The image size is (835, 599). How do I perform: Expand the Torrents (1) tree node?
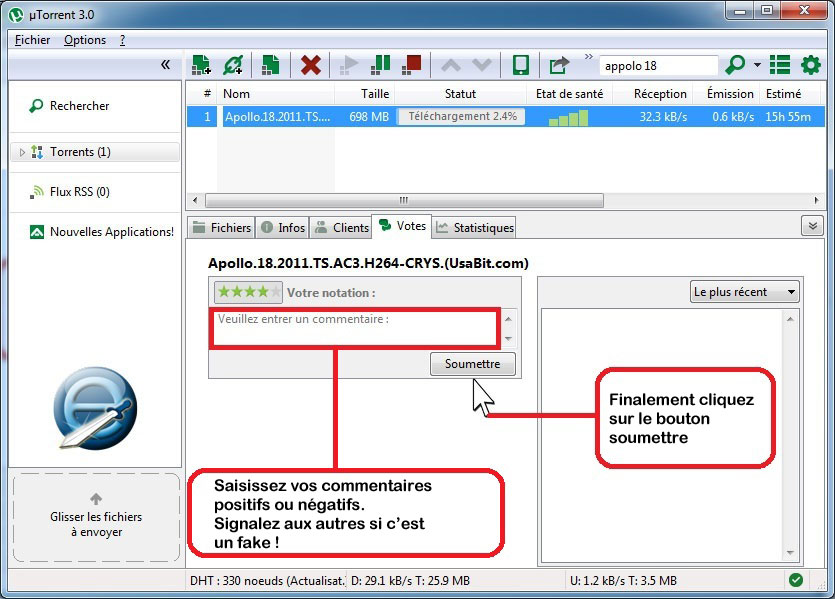pyautogui.click(x=22, y=152)
